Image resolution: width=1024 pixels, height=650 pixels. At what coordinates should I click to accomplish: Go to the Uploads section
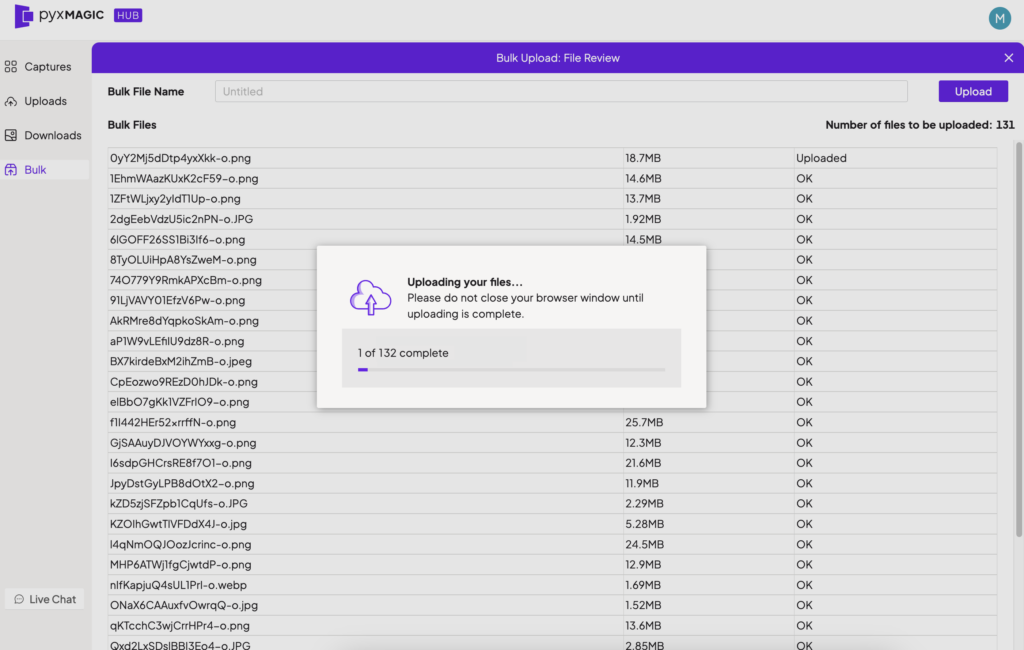(45, 101)
